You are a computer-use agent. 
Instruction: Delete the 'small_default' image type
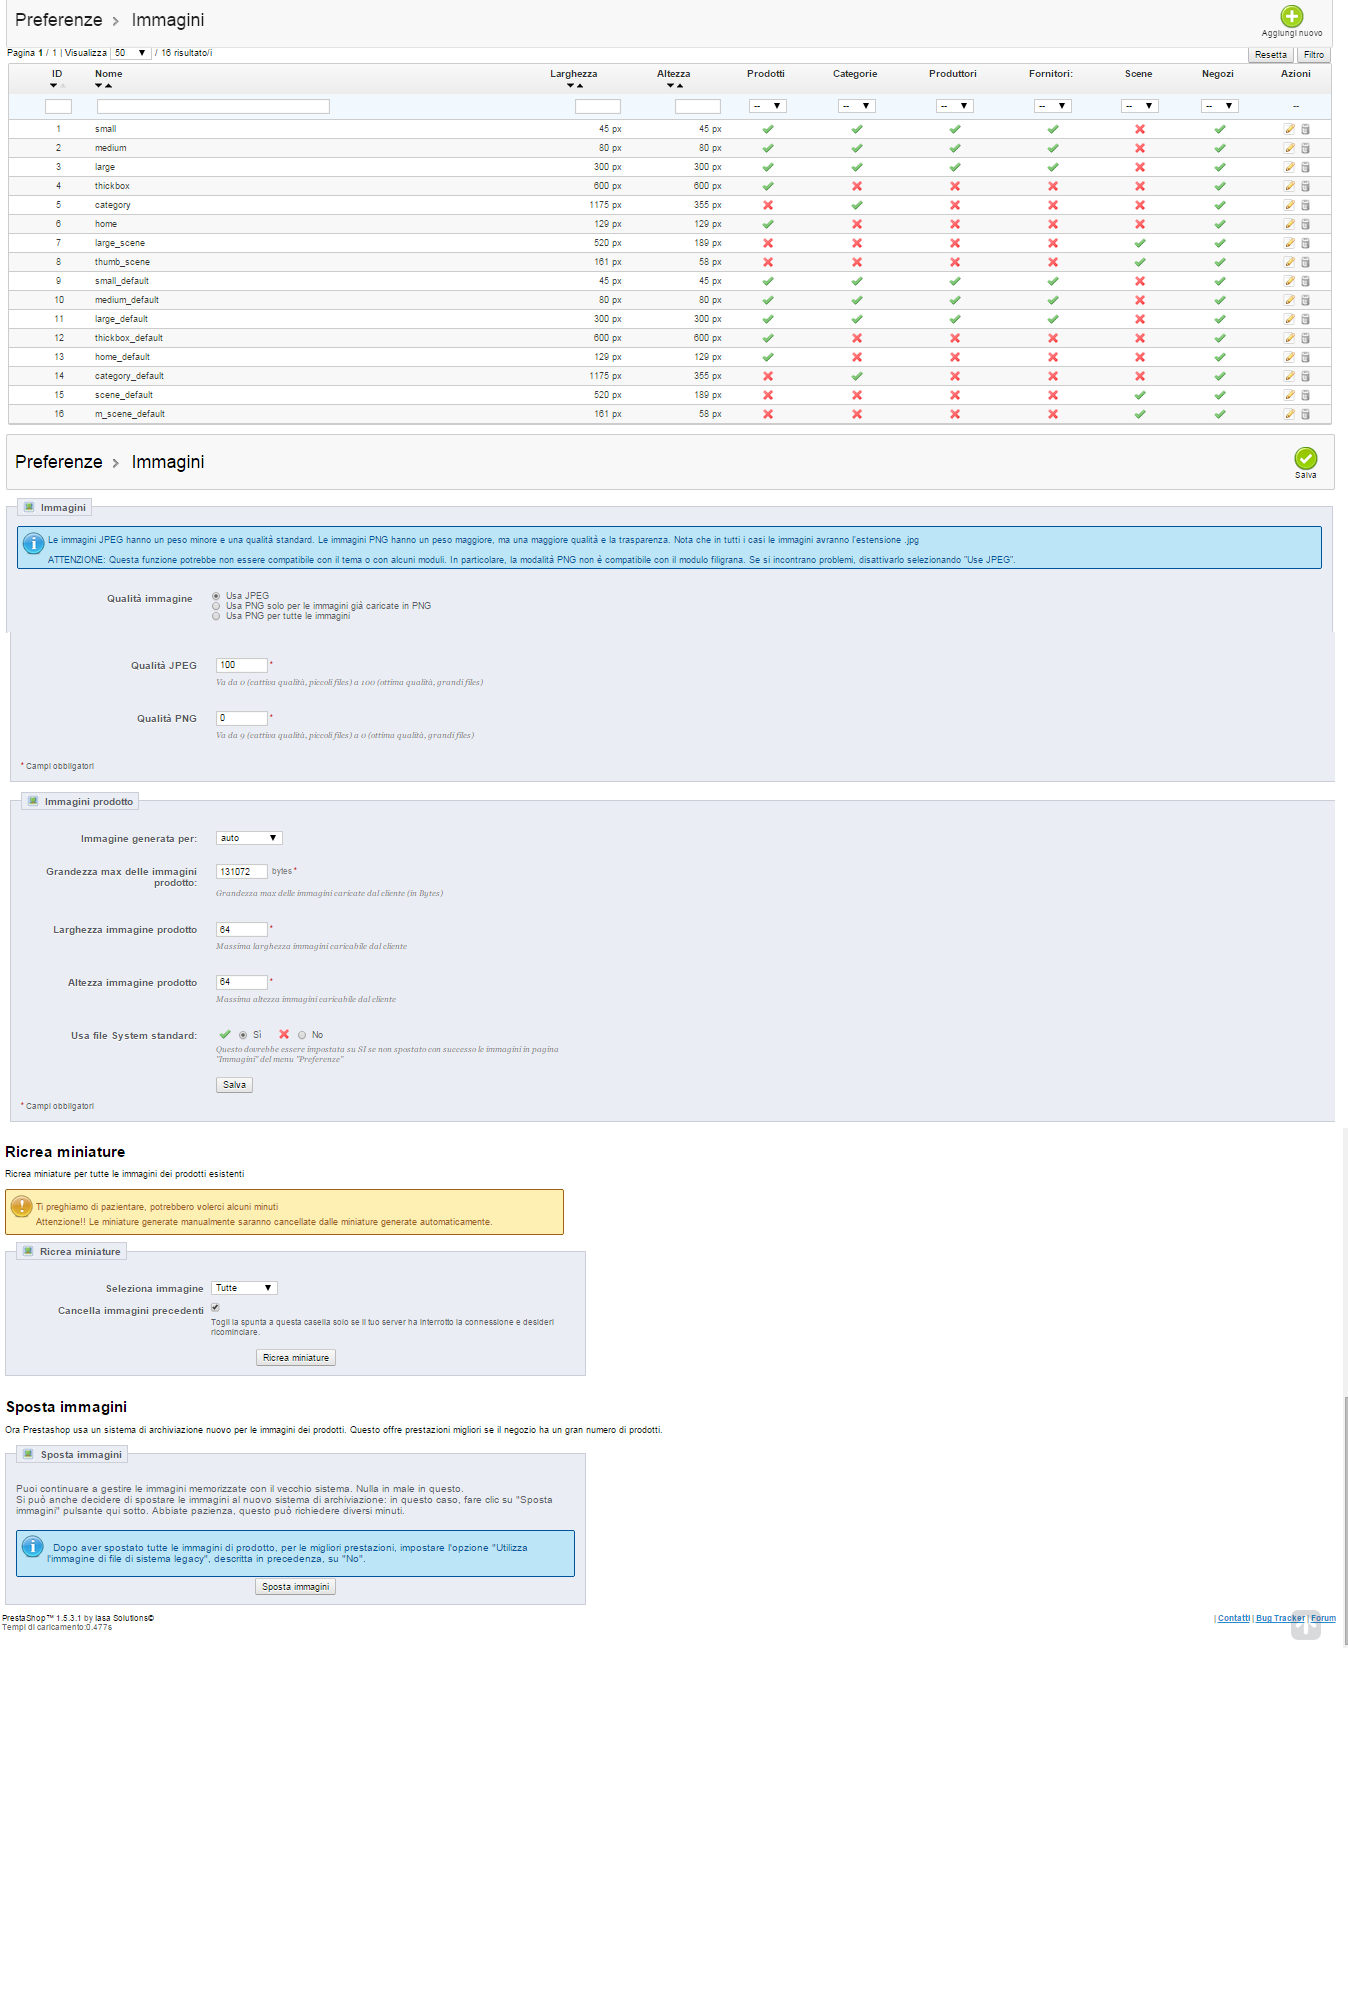[1305, 281]
